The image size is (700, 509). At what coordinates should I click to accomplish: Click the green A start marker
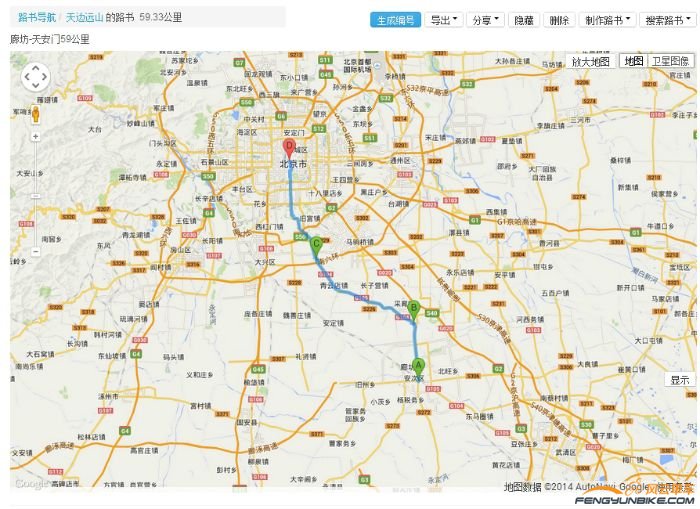click(x=419, y=366)
